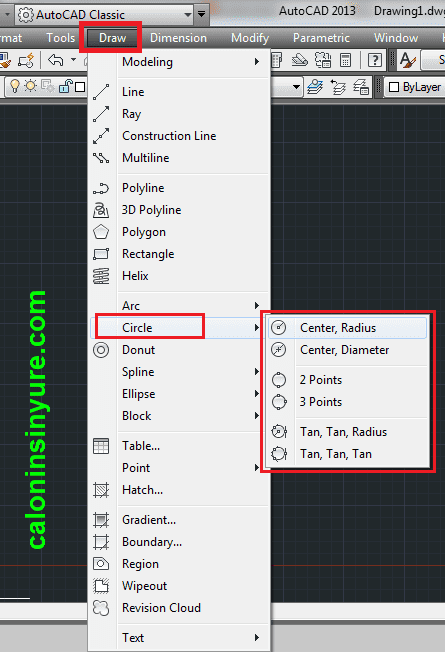Expand the Ellipse submenu
Image resolution: width=445 pixels, height=653 pixels.
point(179,394)
